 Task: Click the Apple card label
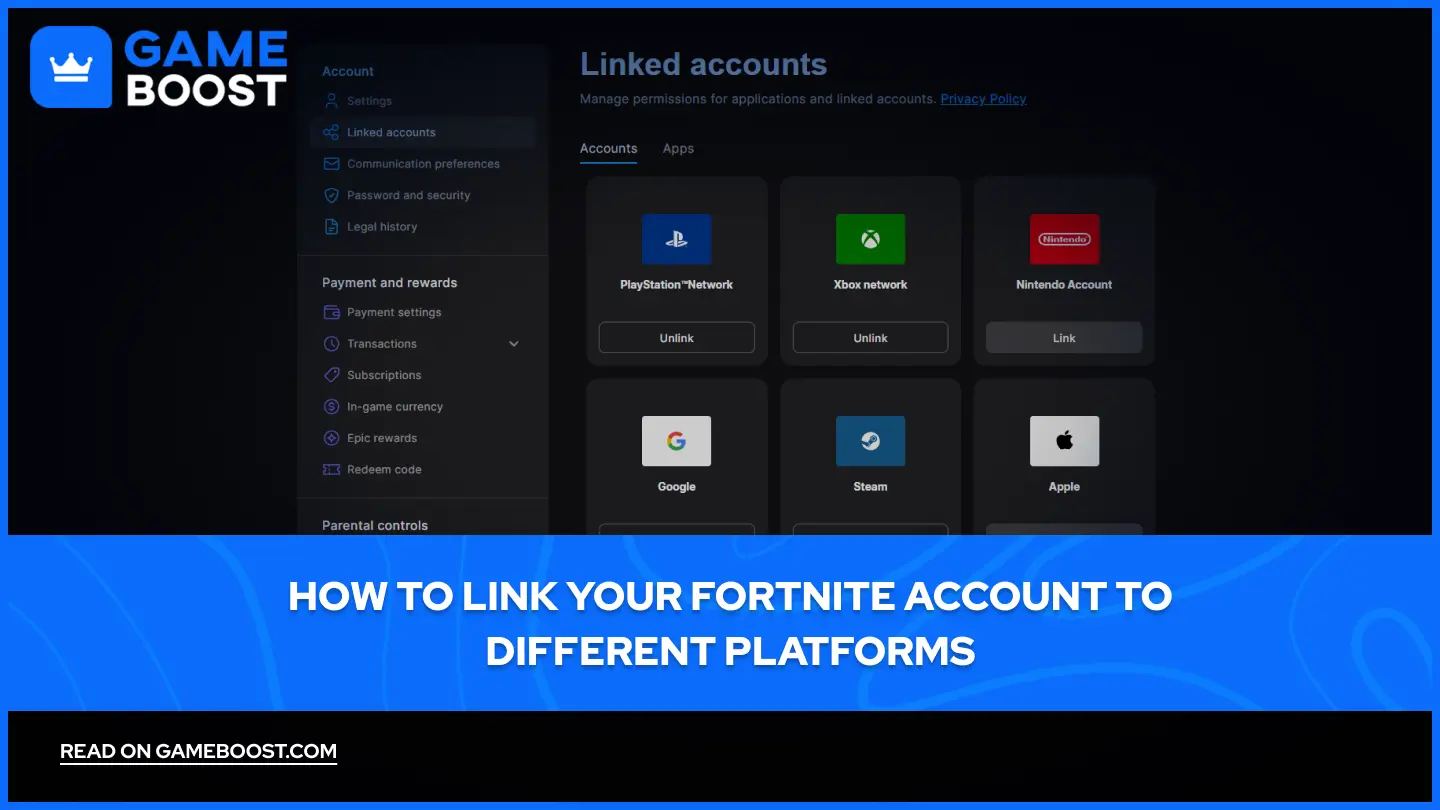[x=1064, y=487]
